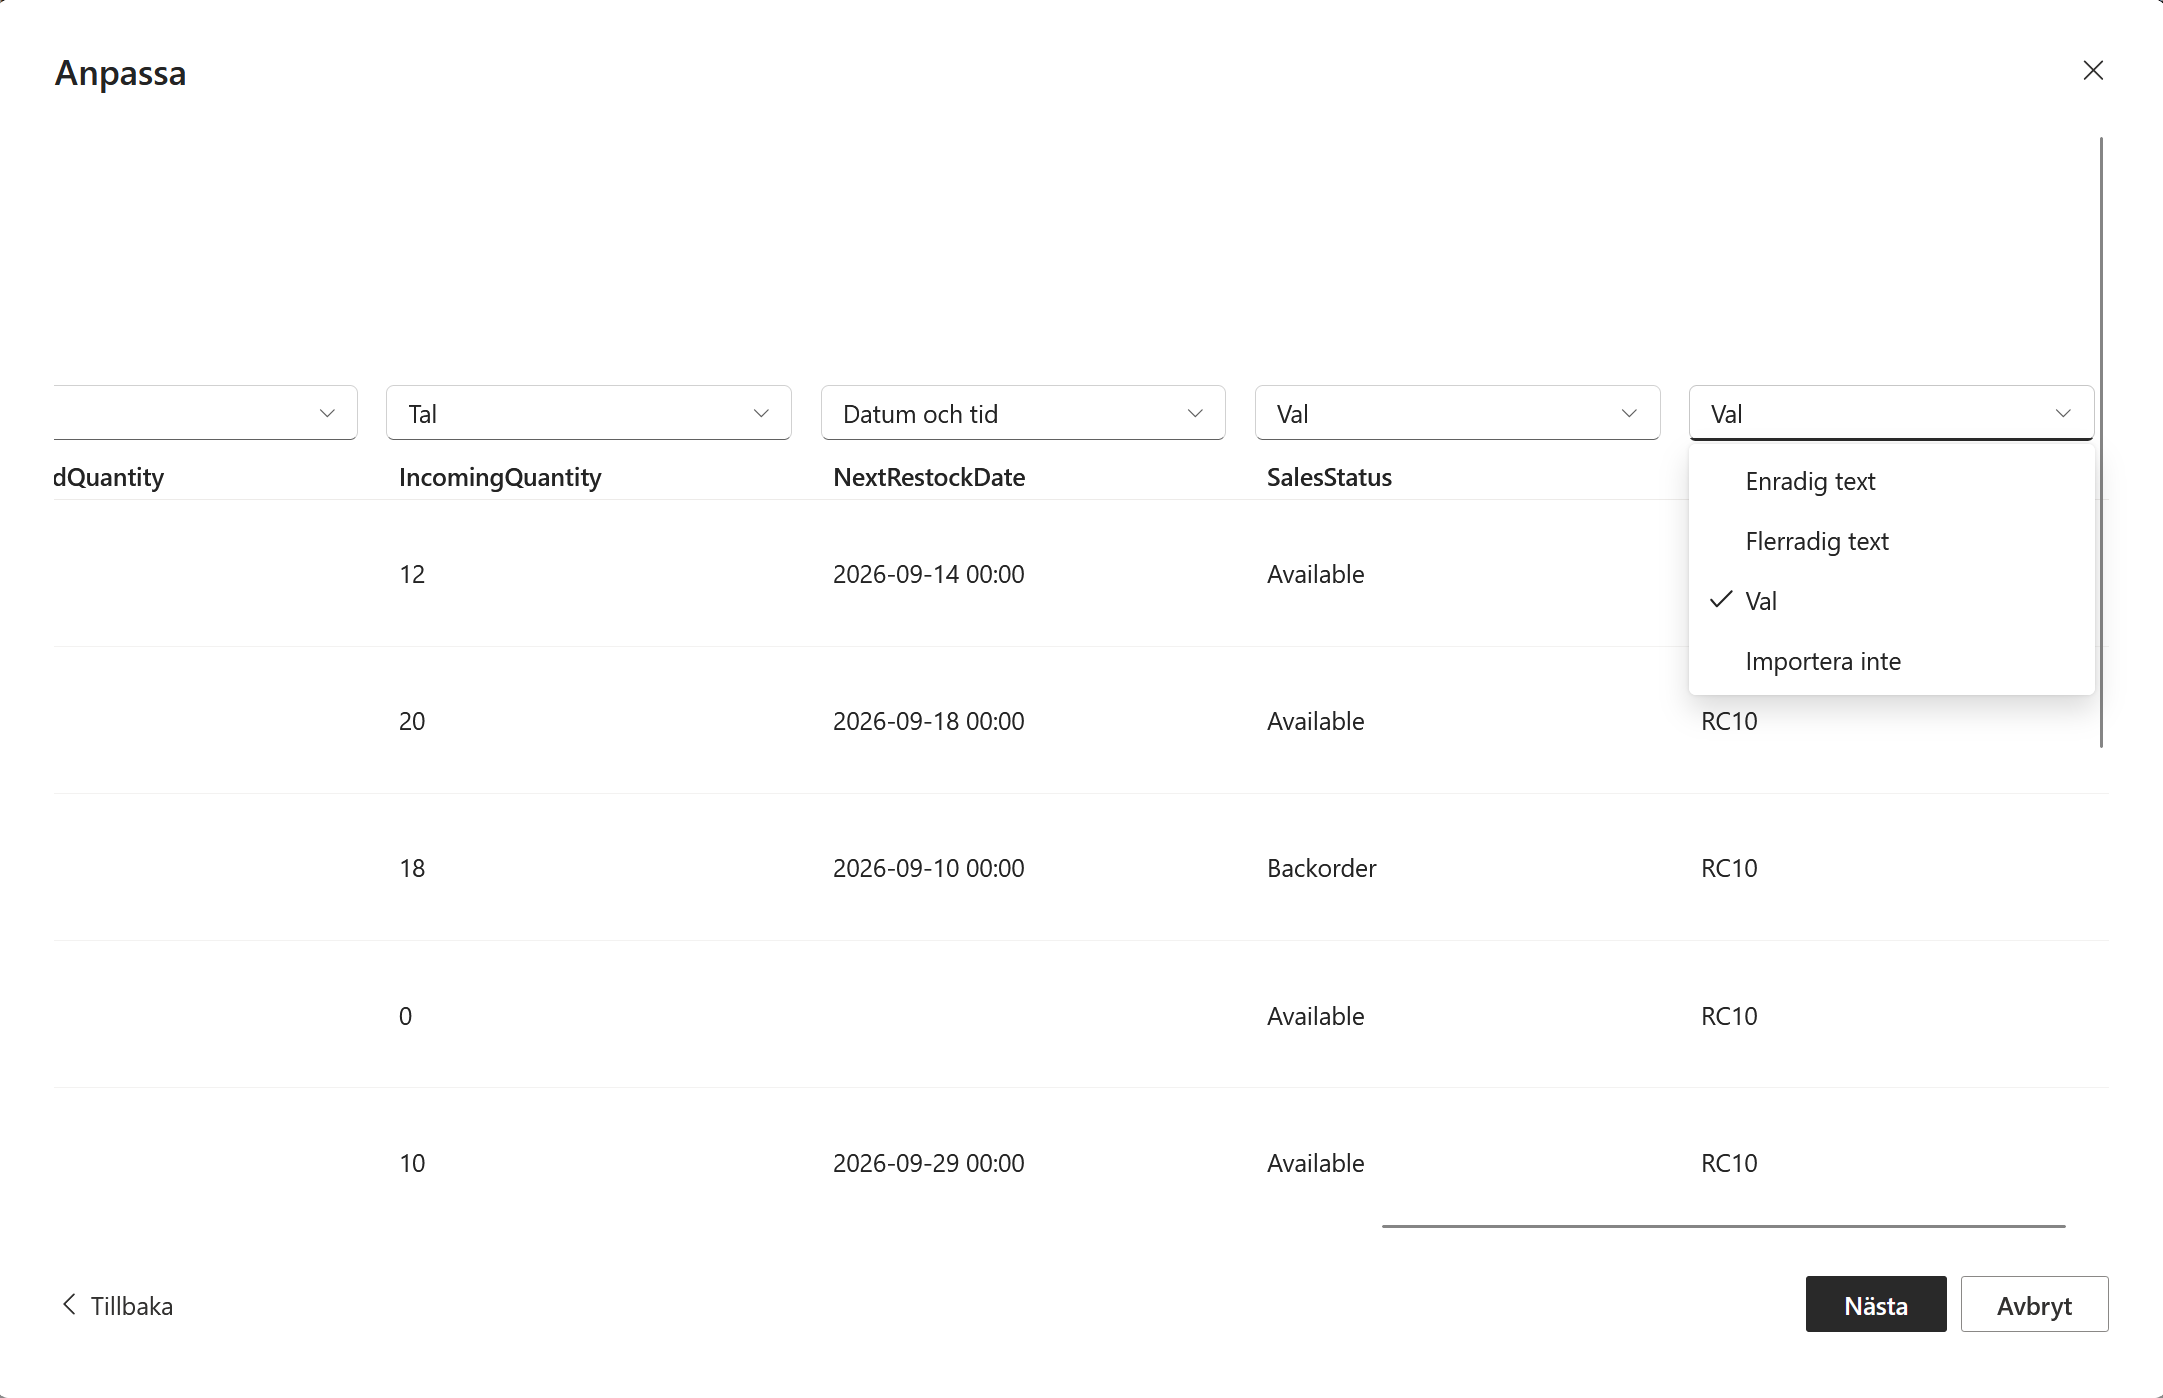This screenshot has height=1398, width=2163.
Task: Click the vertical scrollbar on the right edge
Action: click(x=2101, y=442)
